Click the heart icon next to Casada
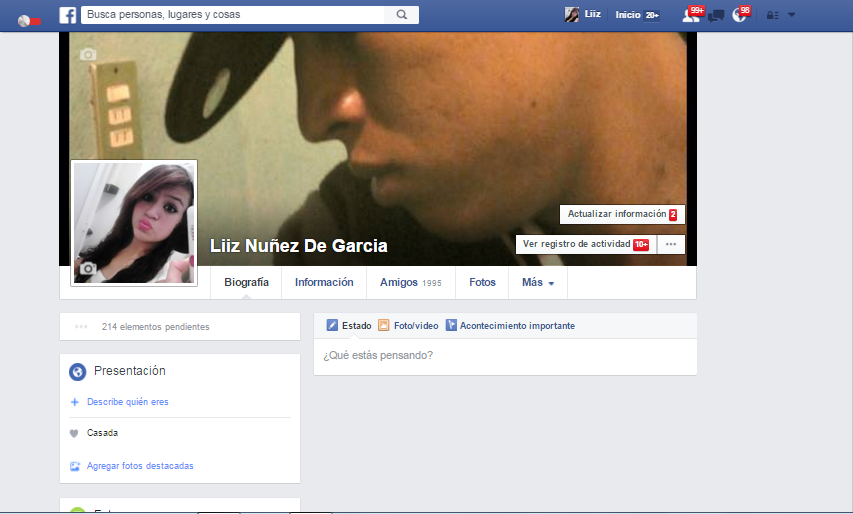The height and width of the screenshot is (514, 853). pos(74,434)
